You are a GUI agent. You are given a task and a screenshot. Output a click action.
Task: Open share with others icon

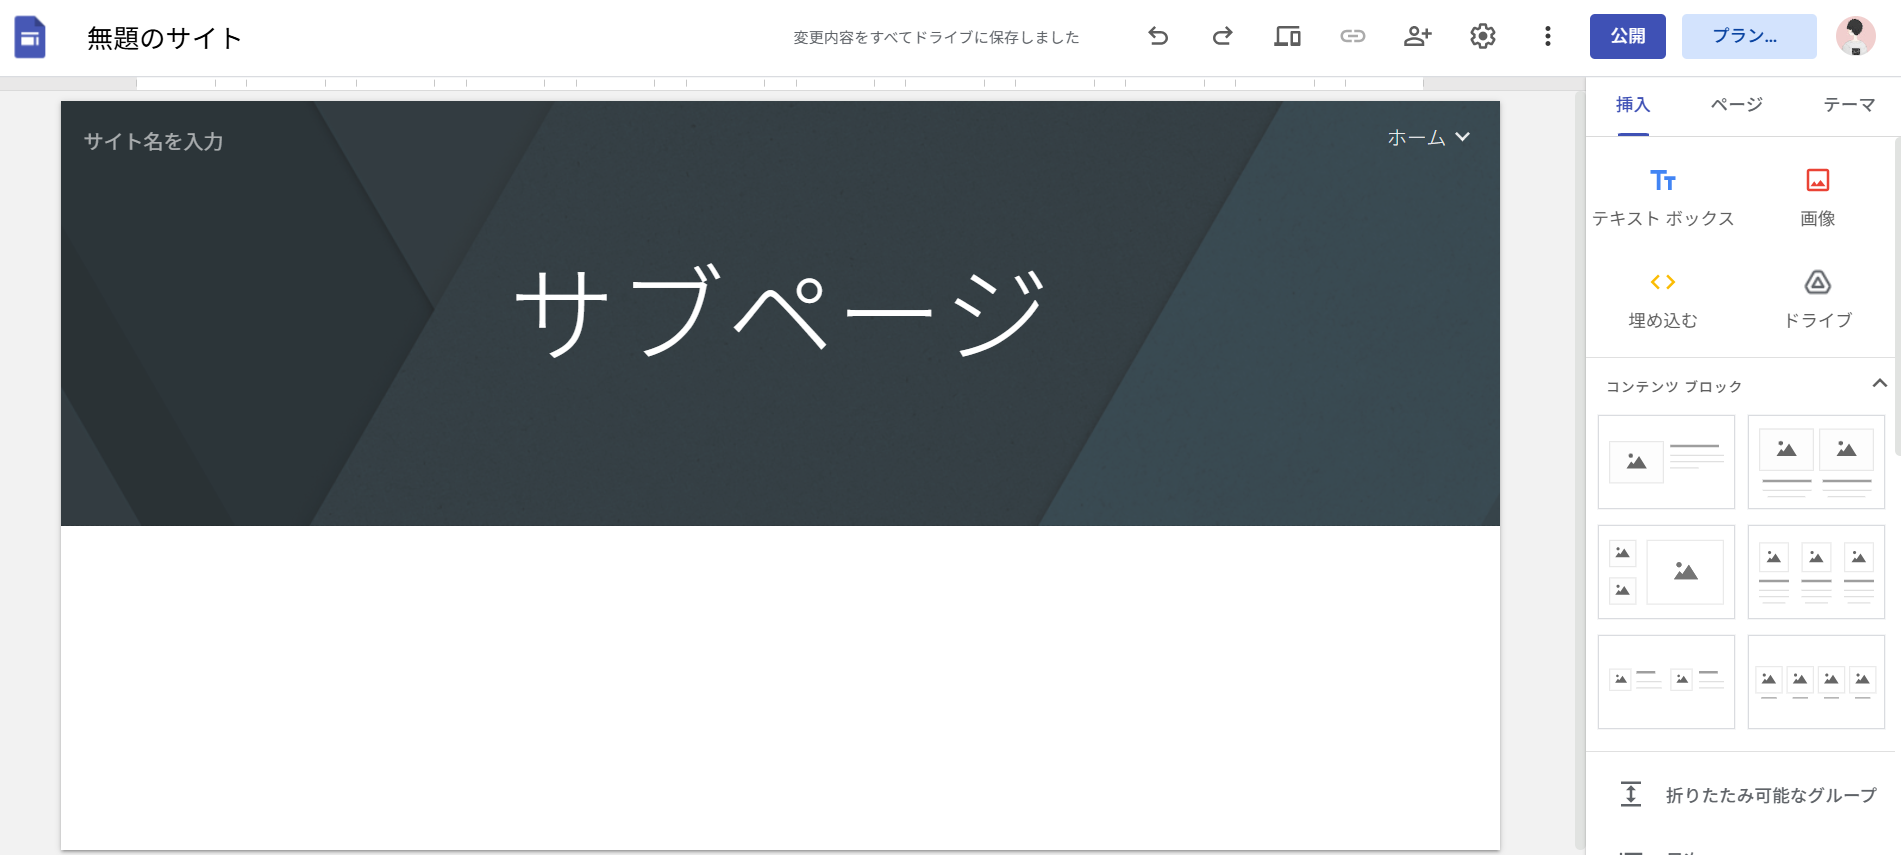click(x=1417, y=36)
